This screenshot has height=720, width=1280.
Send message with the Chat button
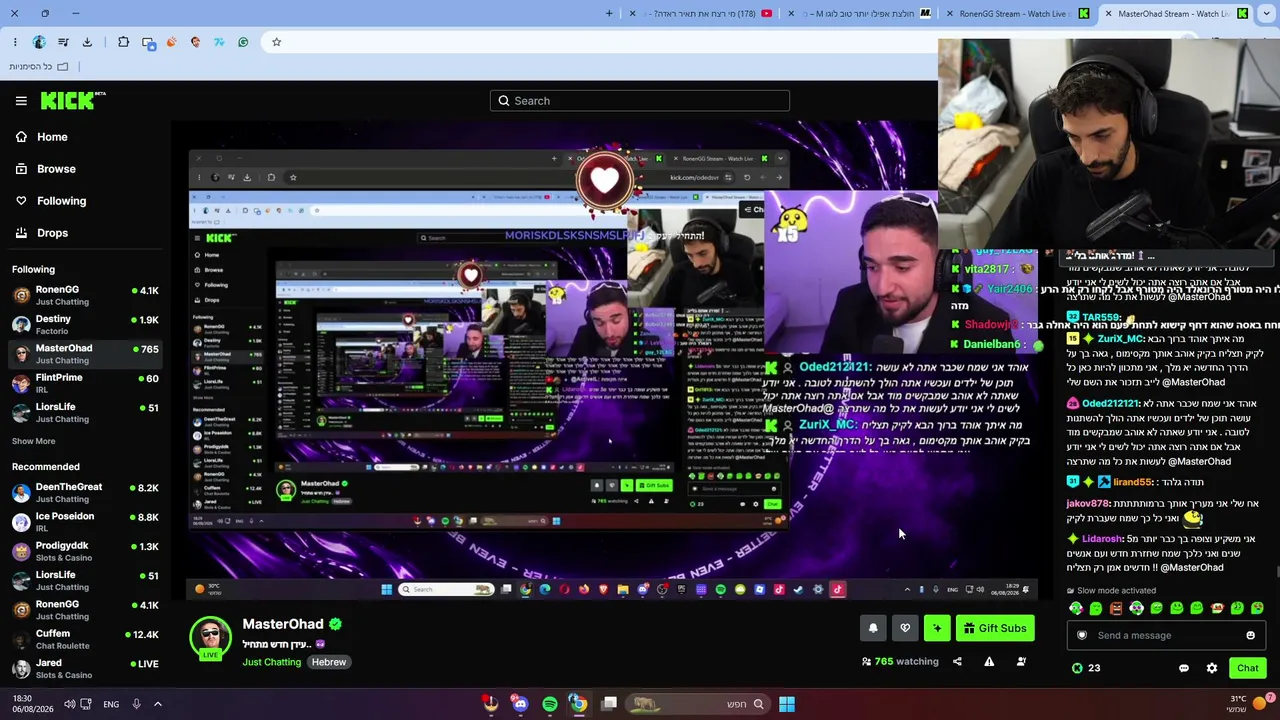(1247, 668)
